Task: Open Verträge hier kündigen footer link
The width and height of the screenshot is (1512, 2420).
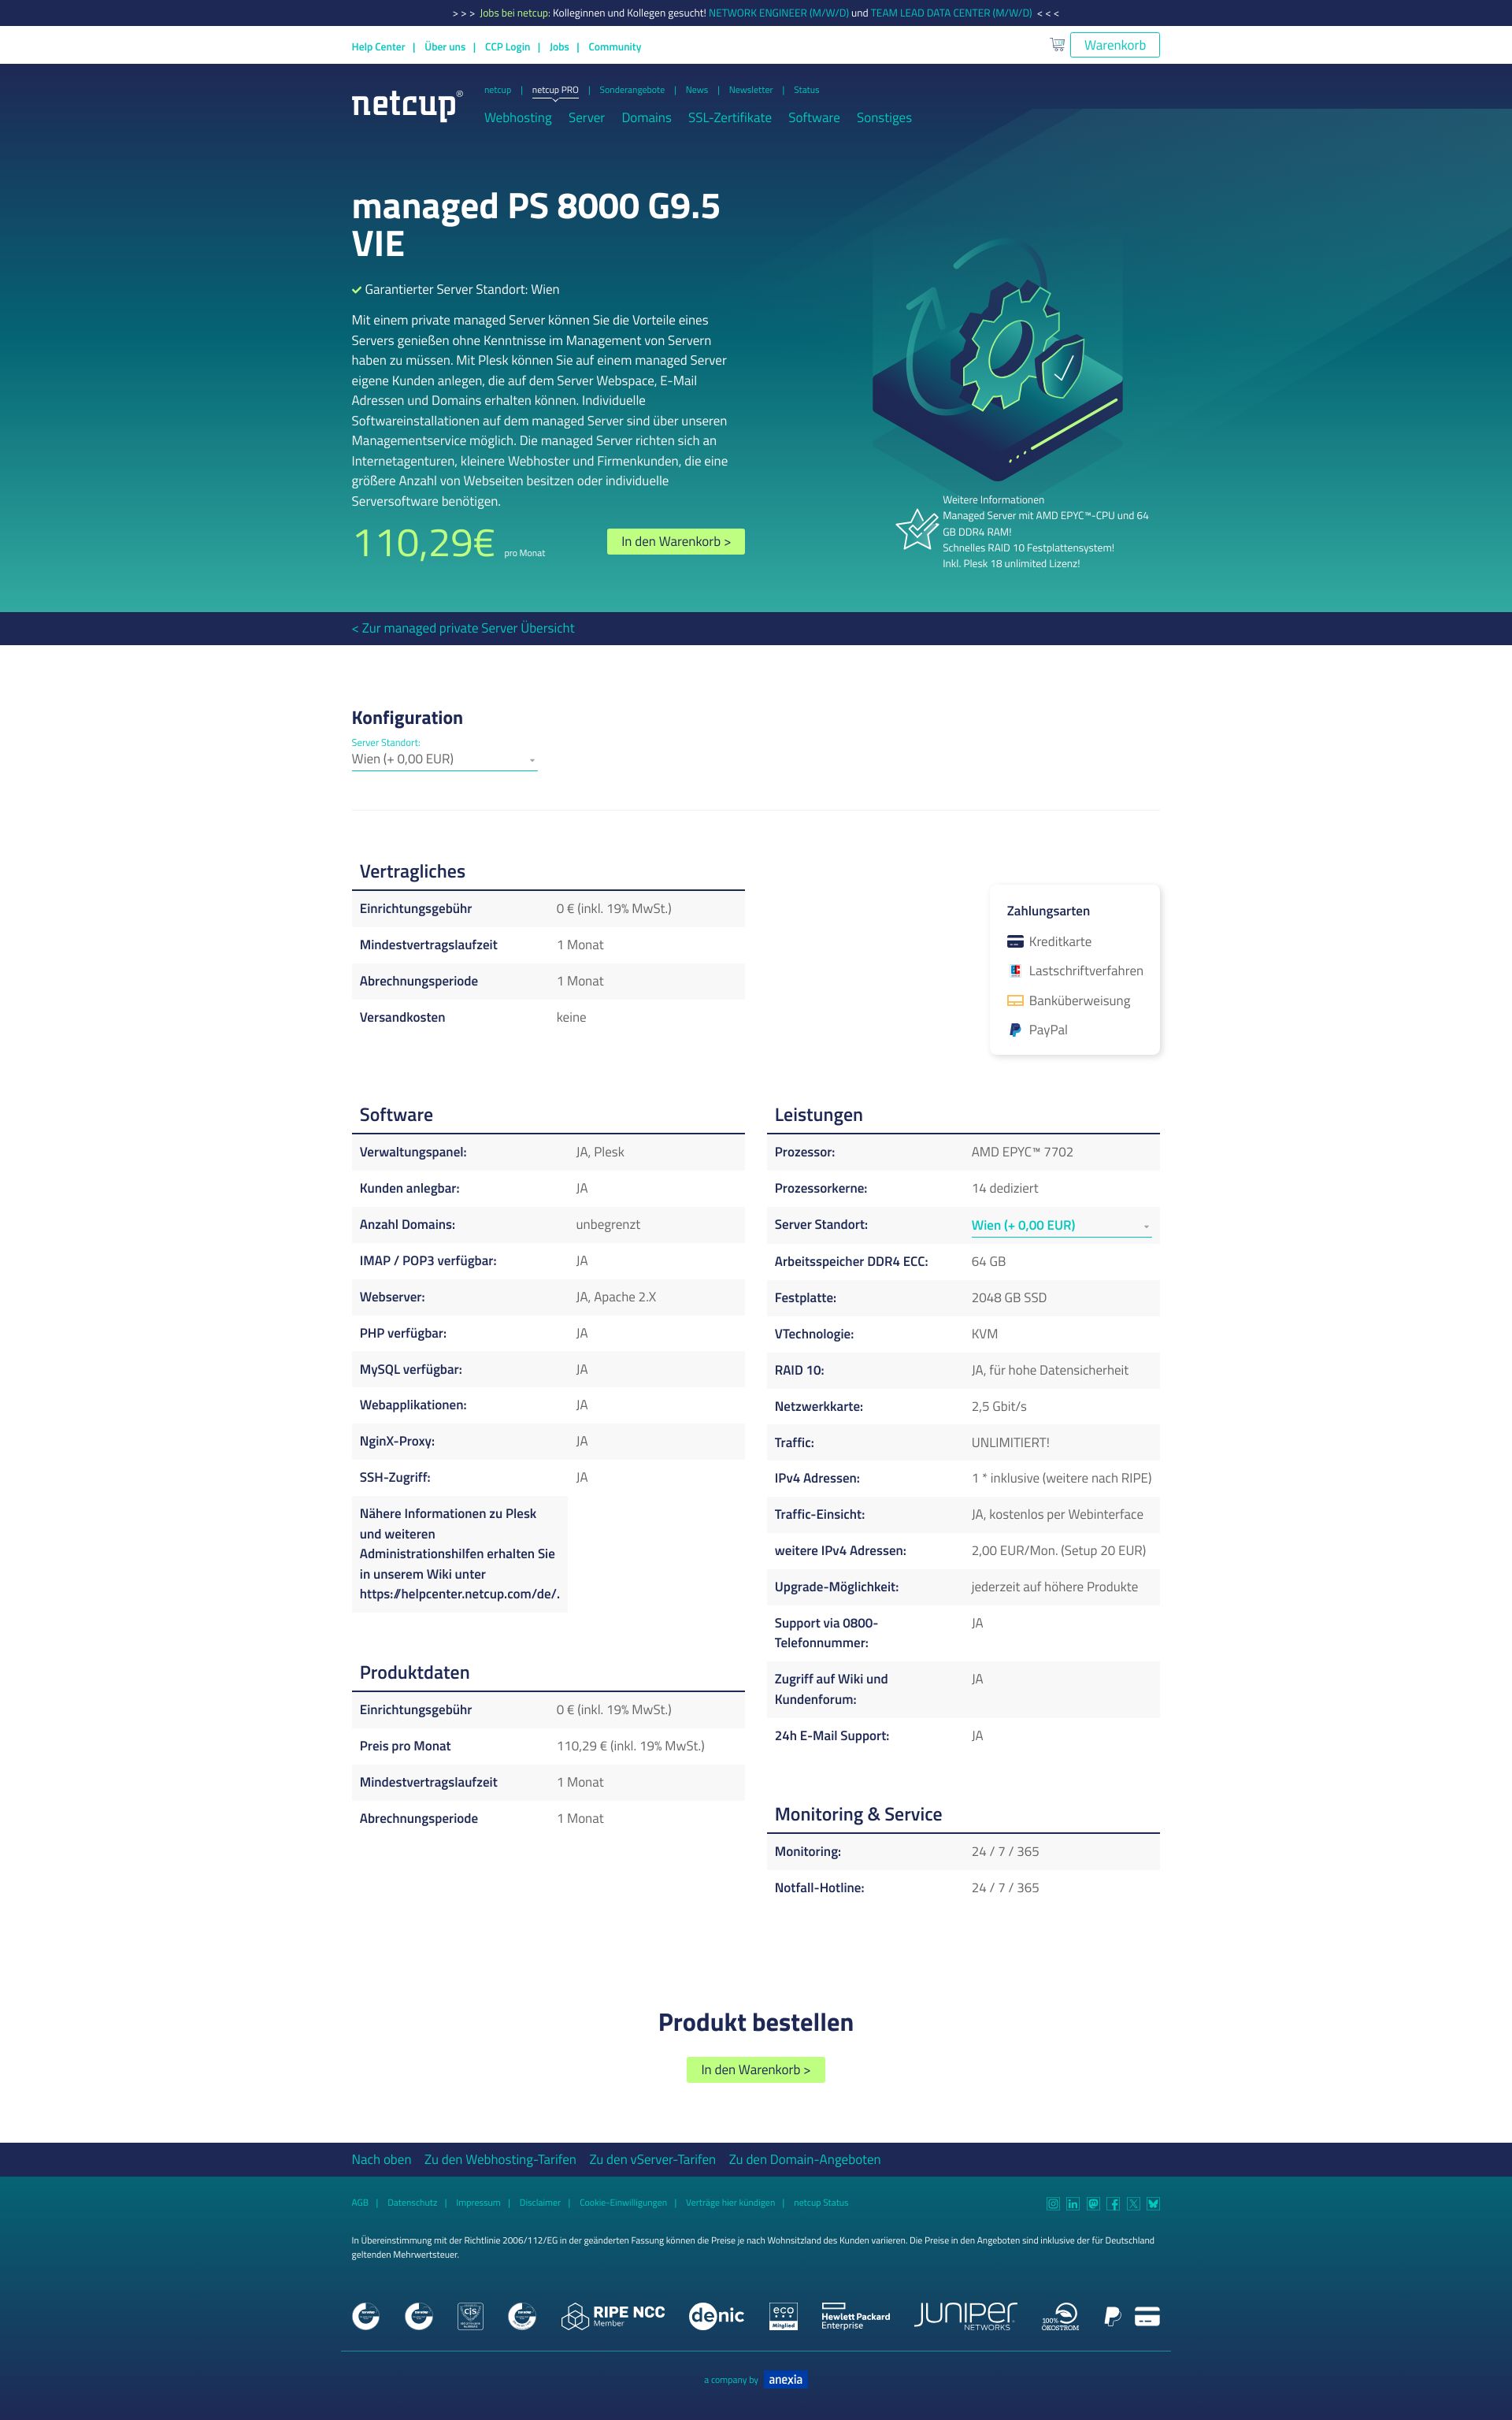Action: pyautogui.click(x=730, y=2203)
